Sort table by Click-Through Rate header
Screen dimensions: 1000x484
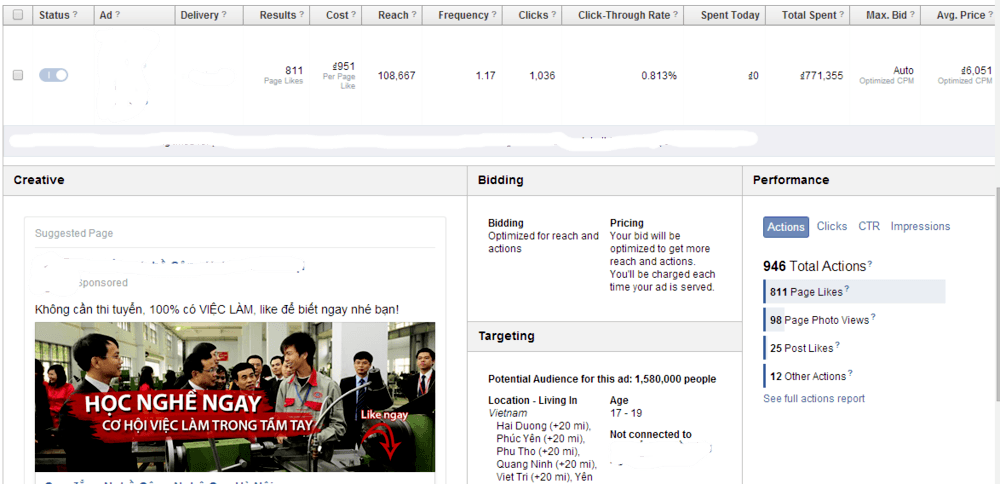coord(624,15)
